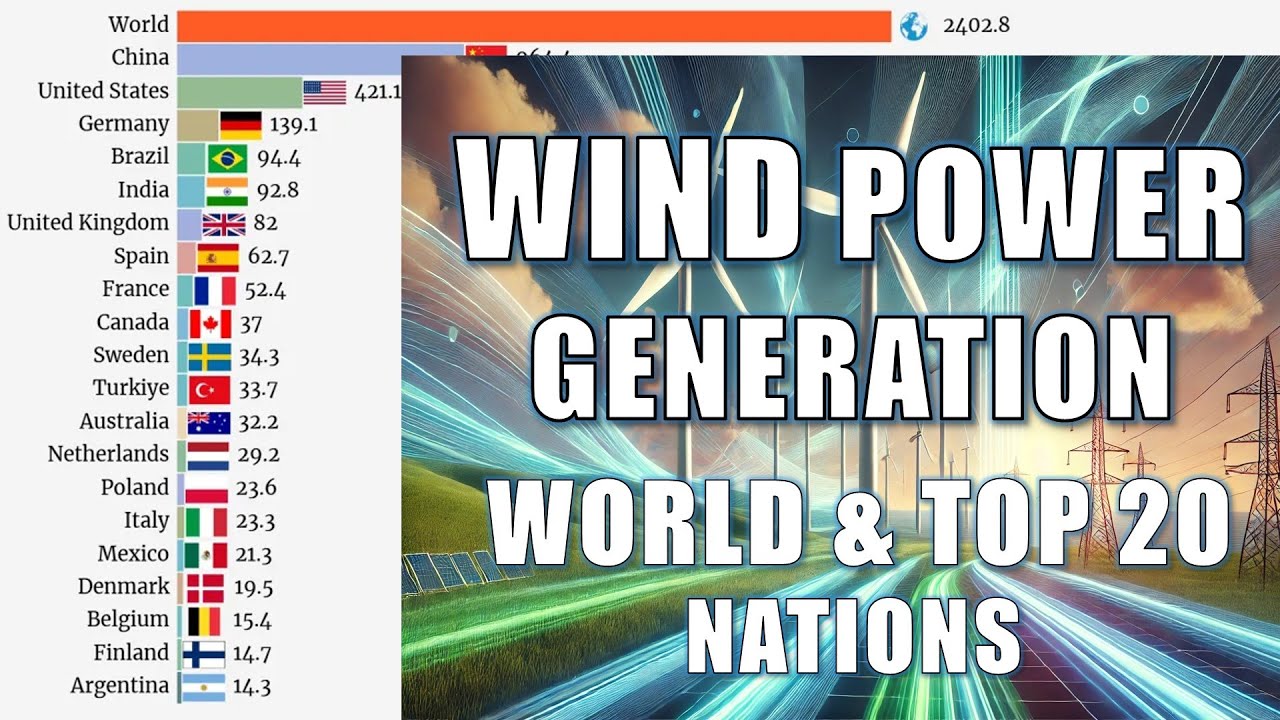Click the United Kingdom flag icon

coord(223,223)
